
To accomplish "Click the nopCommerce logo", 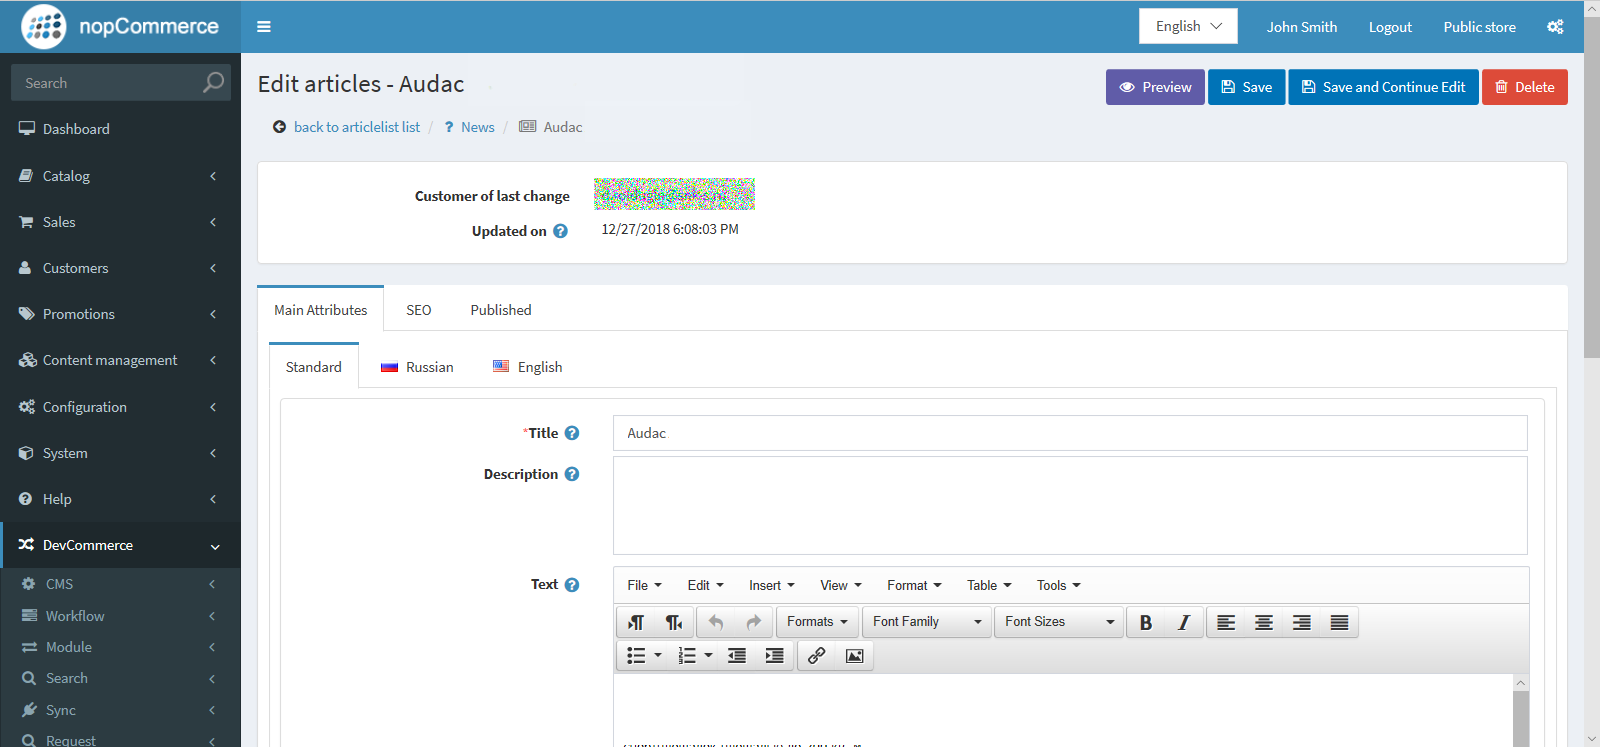I will (x=120, y=27).
